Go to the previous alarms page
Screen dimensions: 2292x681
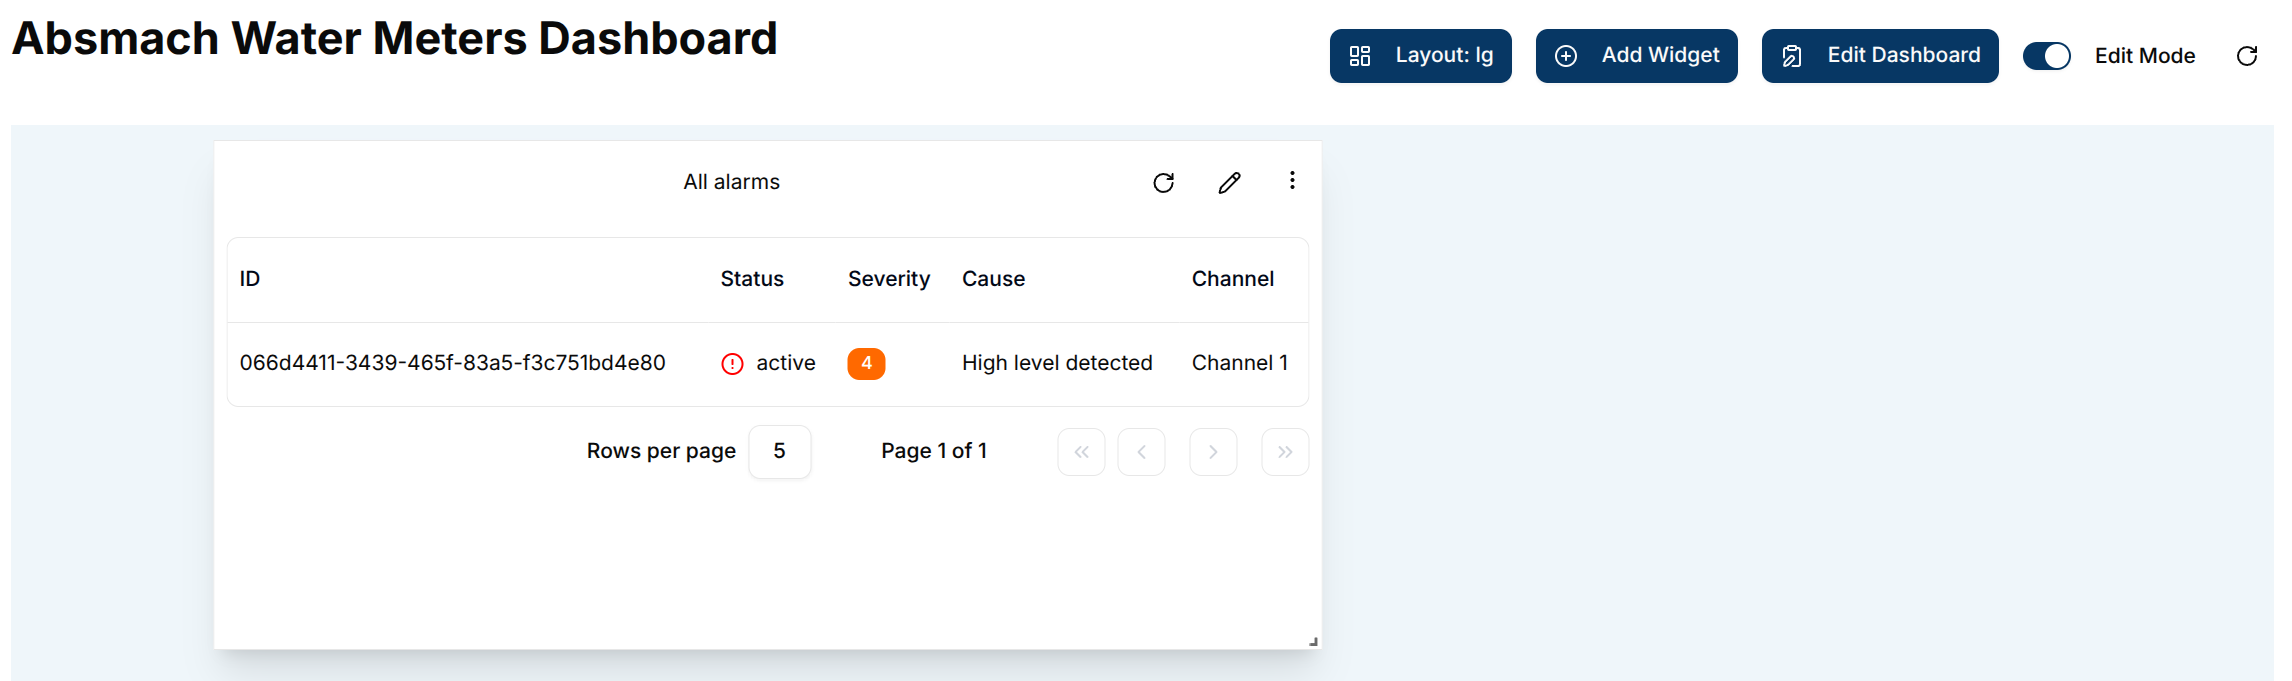point(1141,452)
